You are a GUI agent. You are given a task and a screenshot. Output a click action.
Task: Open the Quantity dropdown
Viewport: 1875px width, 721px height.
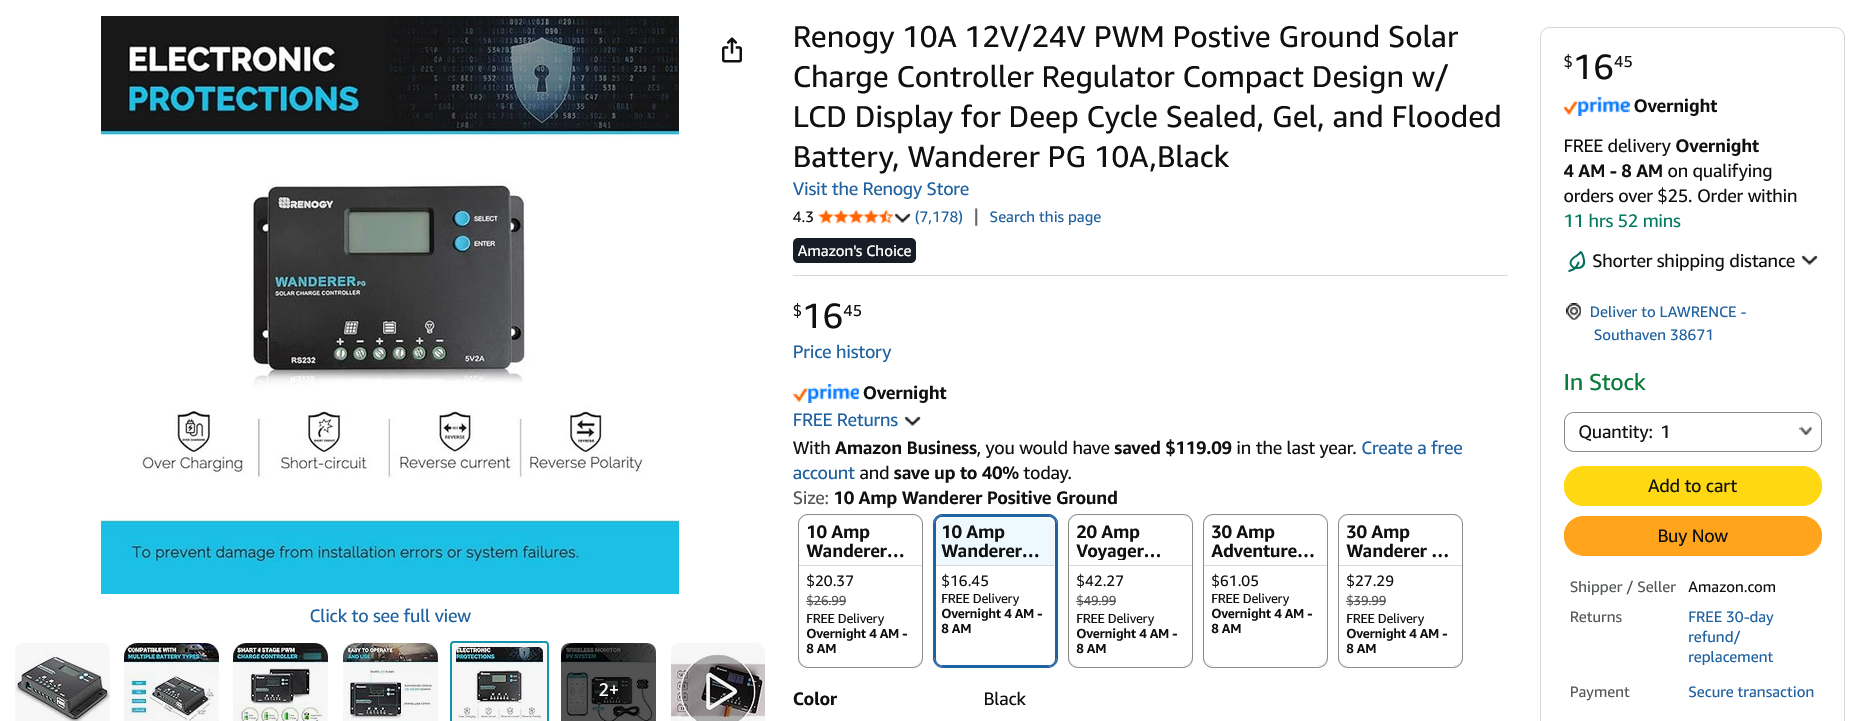pos(1692,431)
